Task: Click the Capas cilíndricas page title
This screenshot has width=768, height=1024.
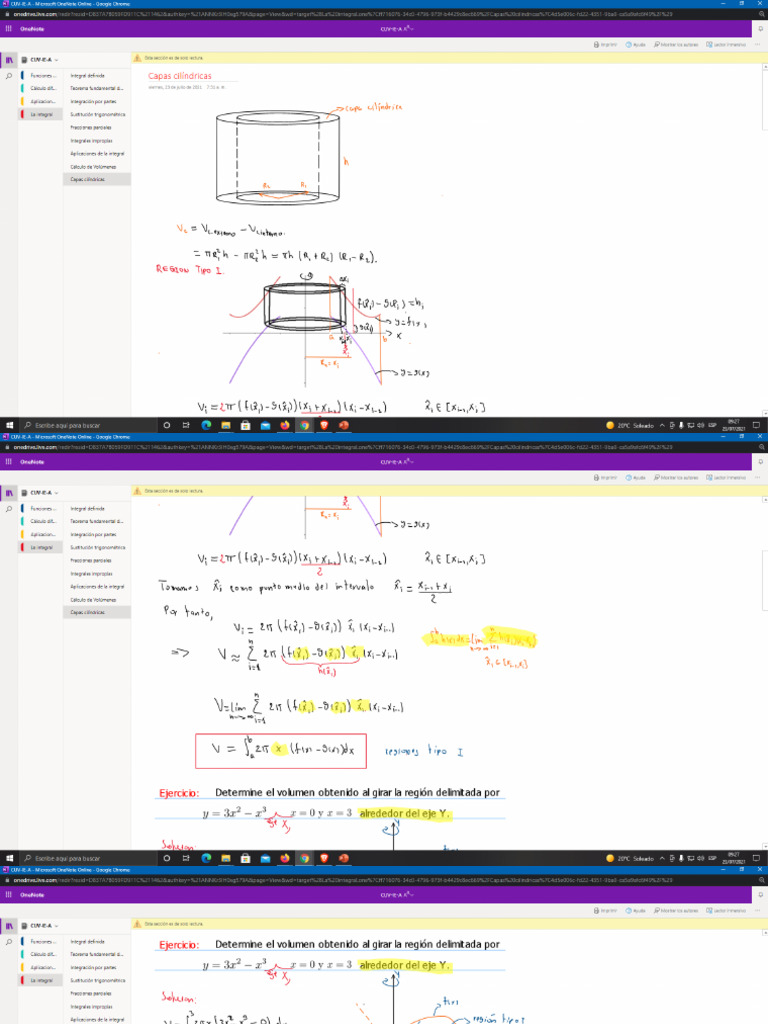Action: point(180,76)
